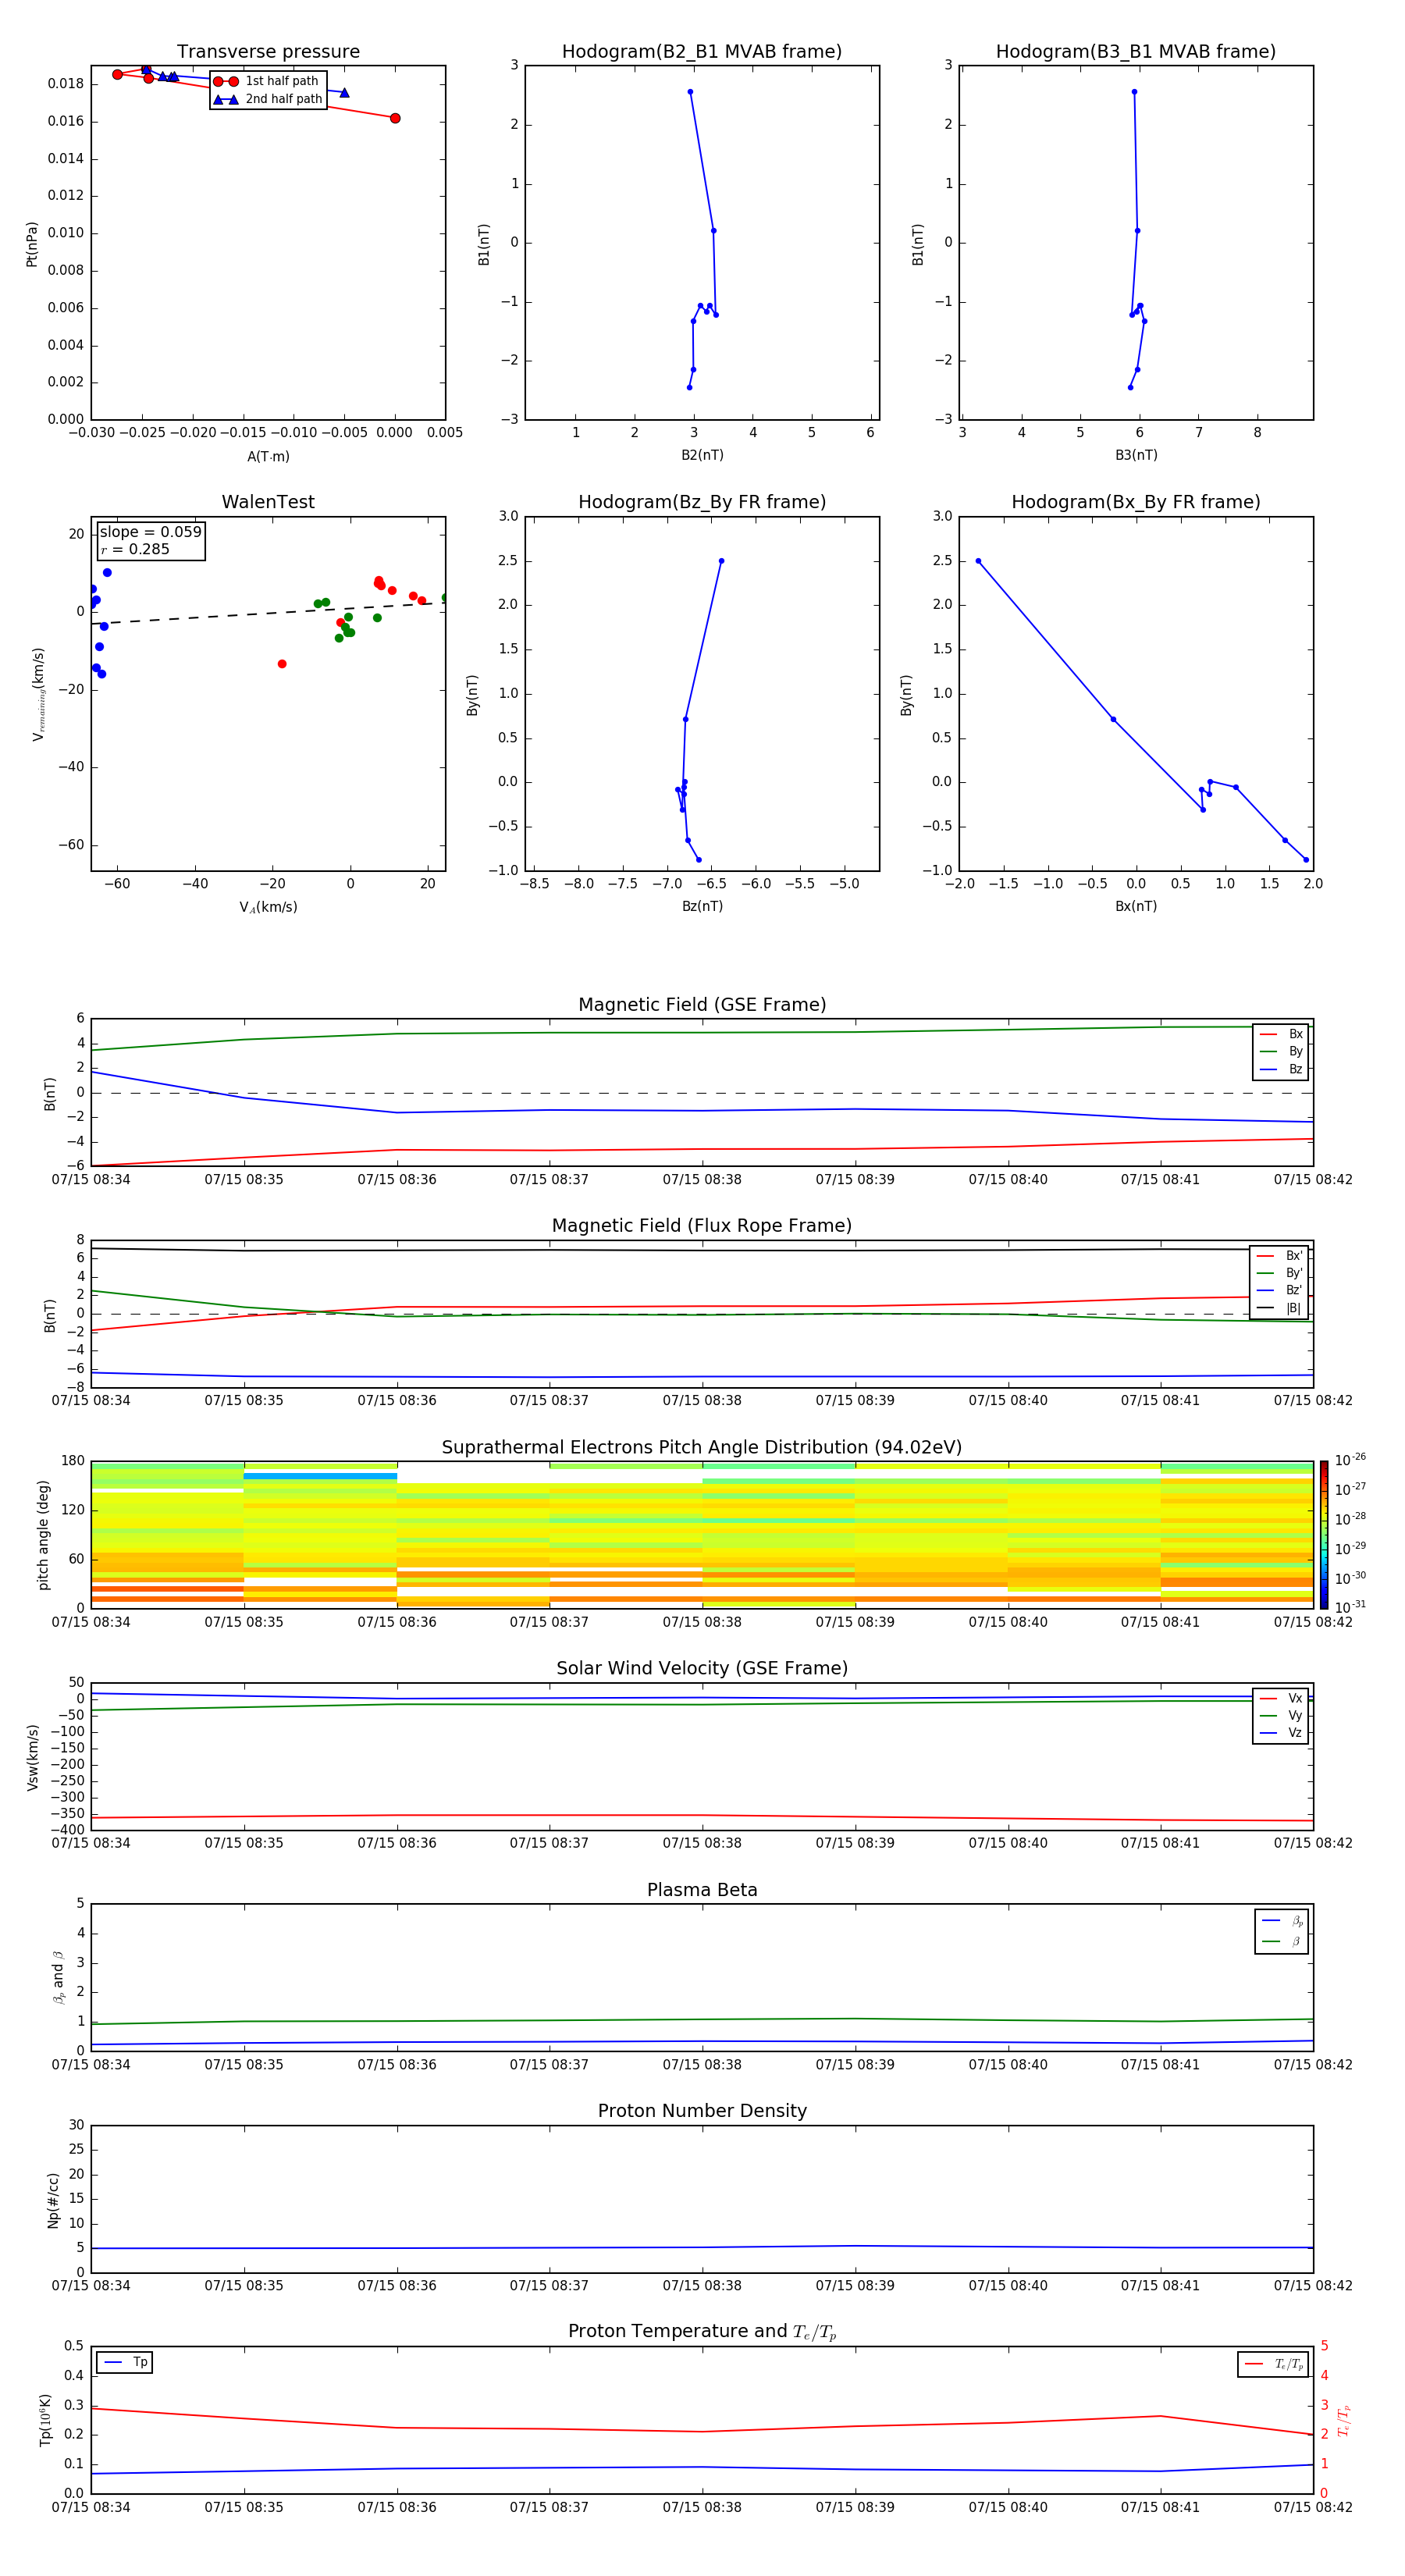Click the isolated red point in WalenTest plot
This screenshot has width=1405, height=2576.
point(282,664)
